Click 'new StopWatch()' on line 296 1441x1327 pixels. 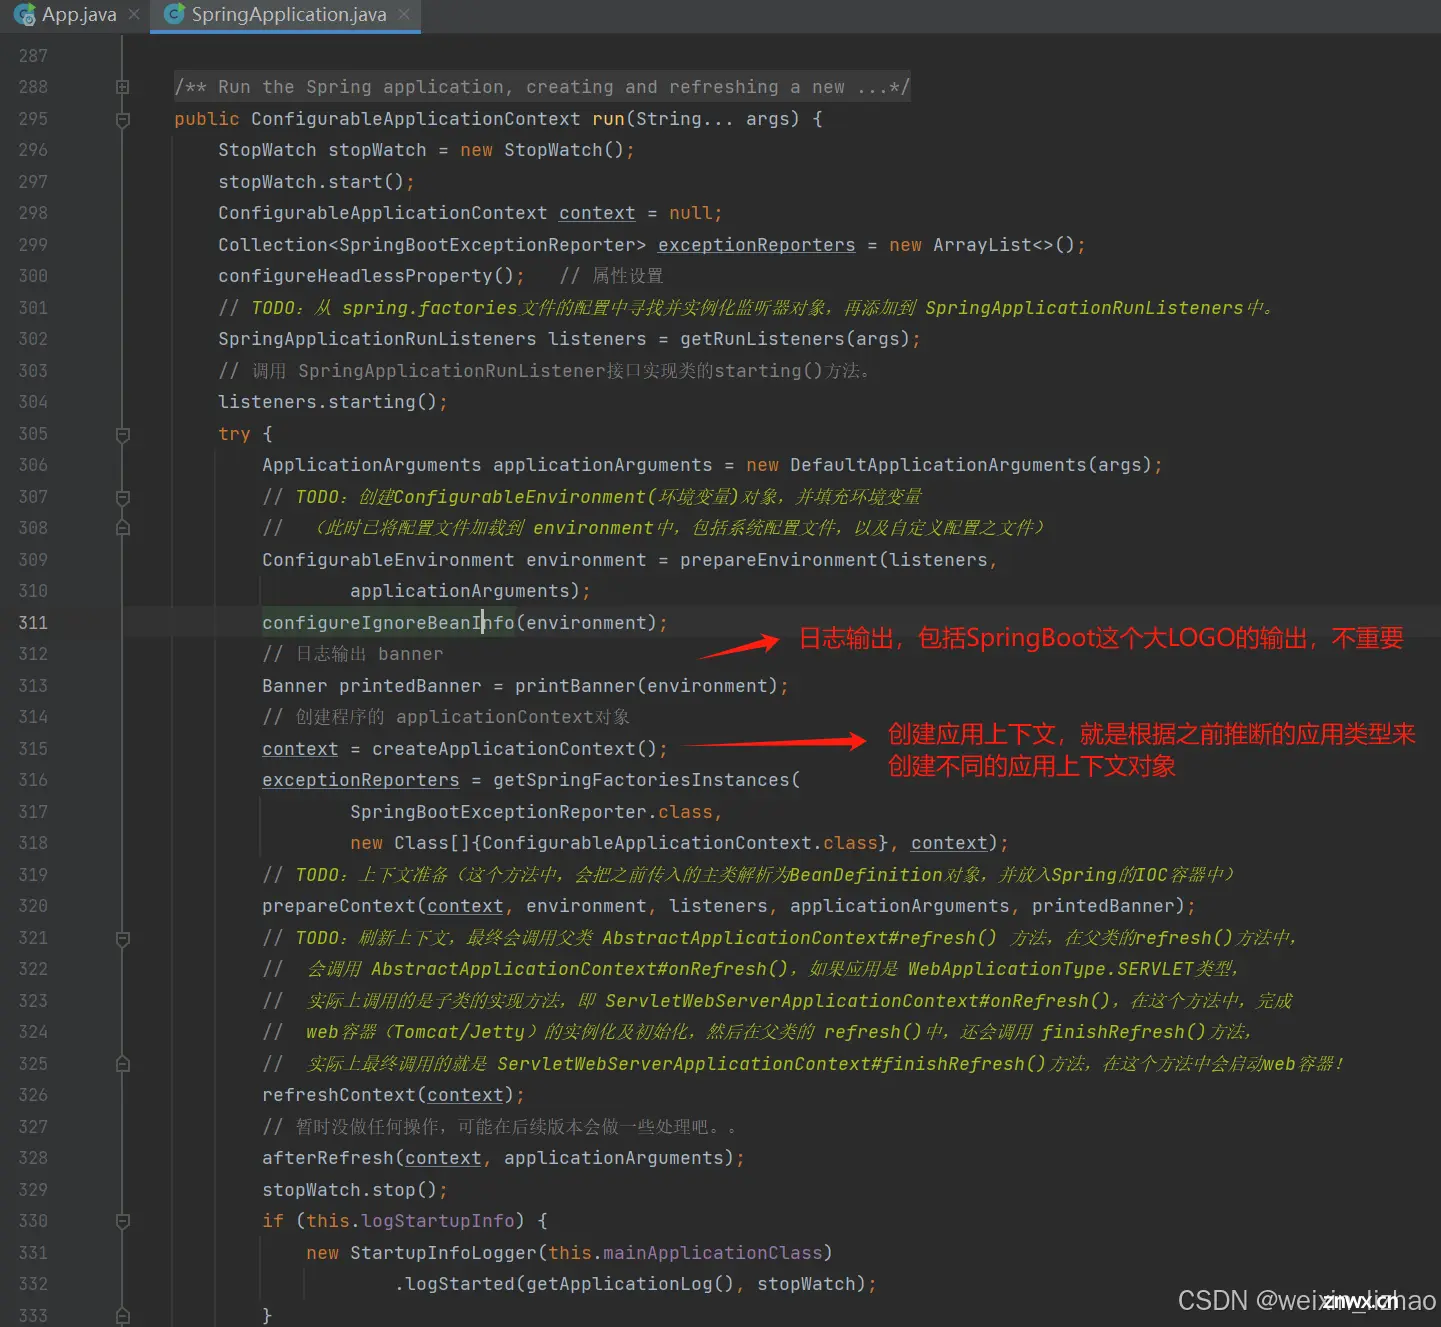[x=542, y=150]
